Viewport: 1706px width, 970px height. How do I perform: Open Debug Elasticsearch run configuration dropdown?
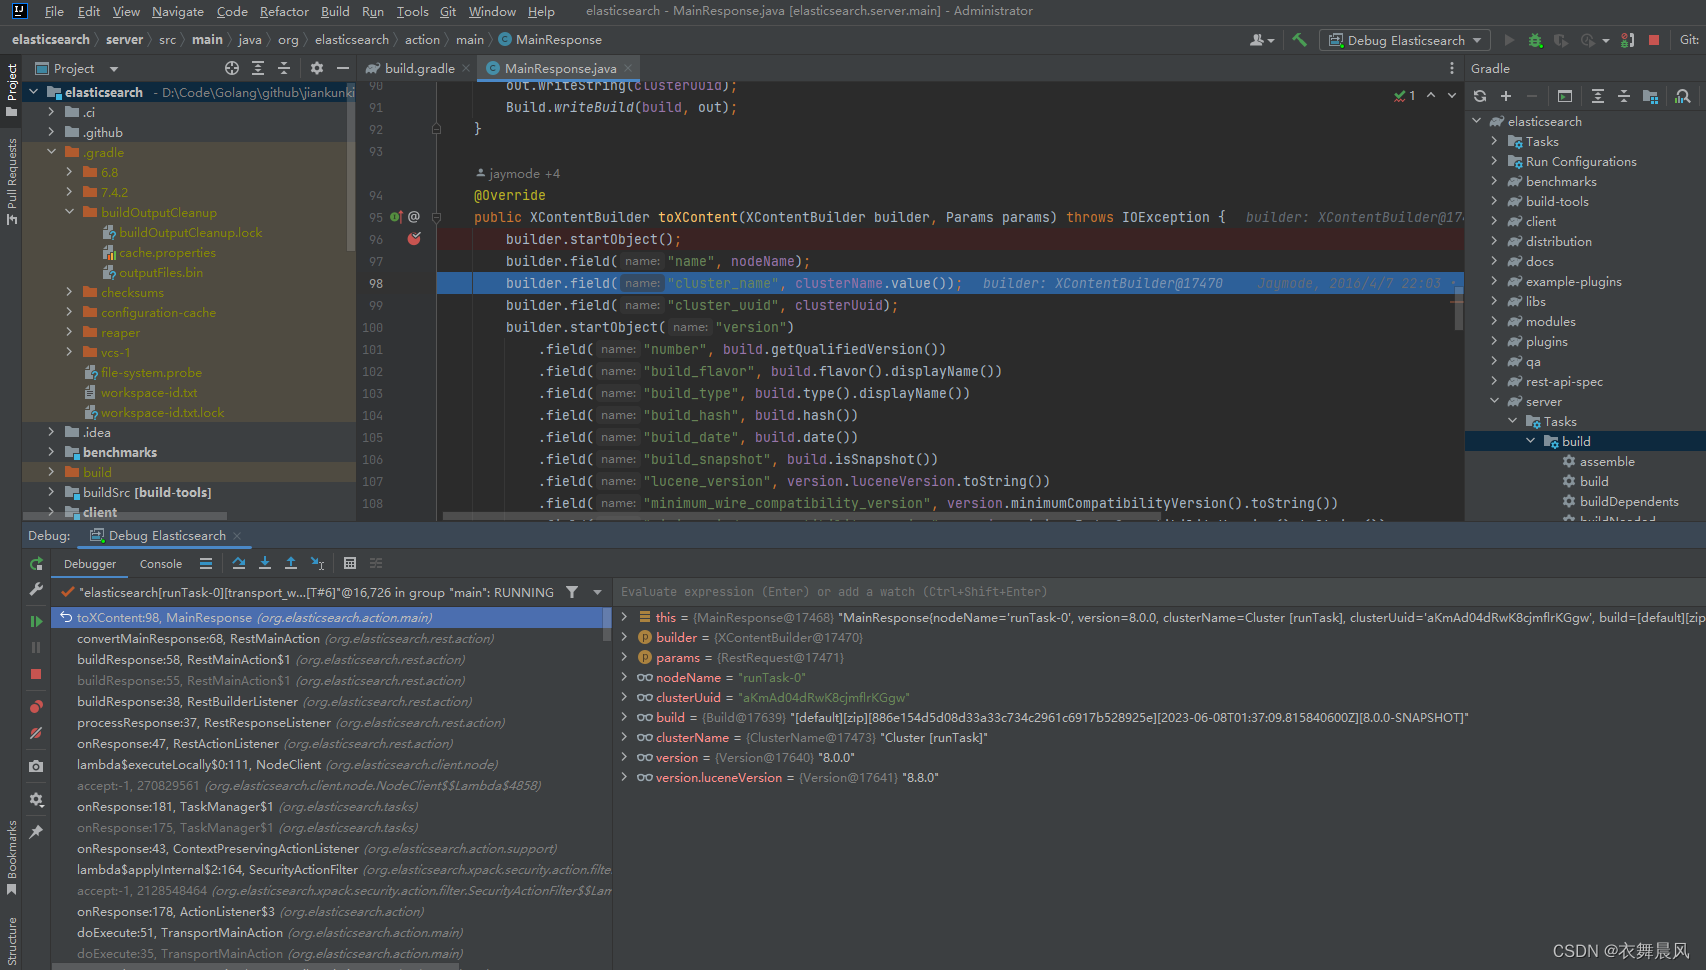[1405, 40]
